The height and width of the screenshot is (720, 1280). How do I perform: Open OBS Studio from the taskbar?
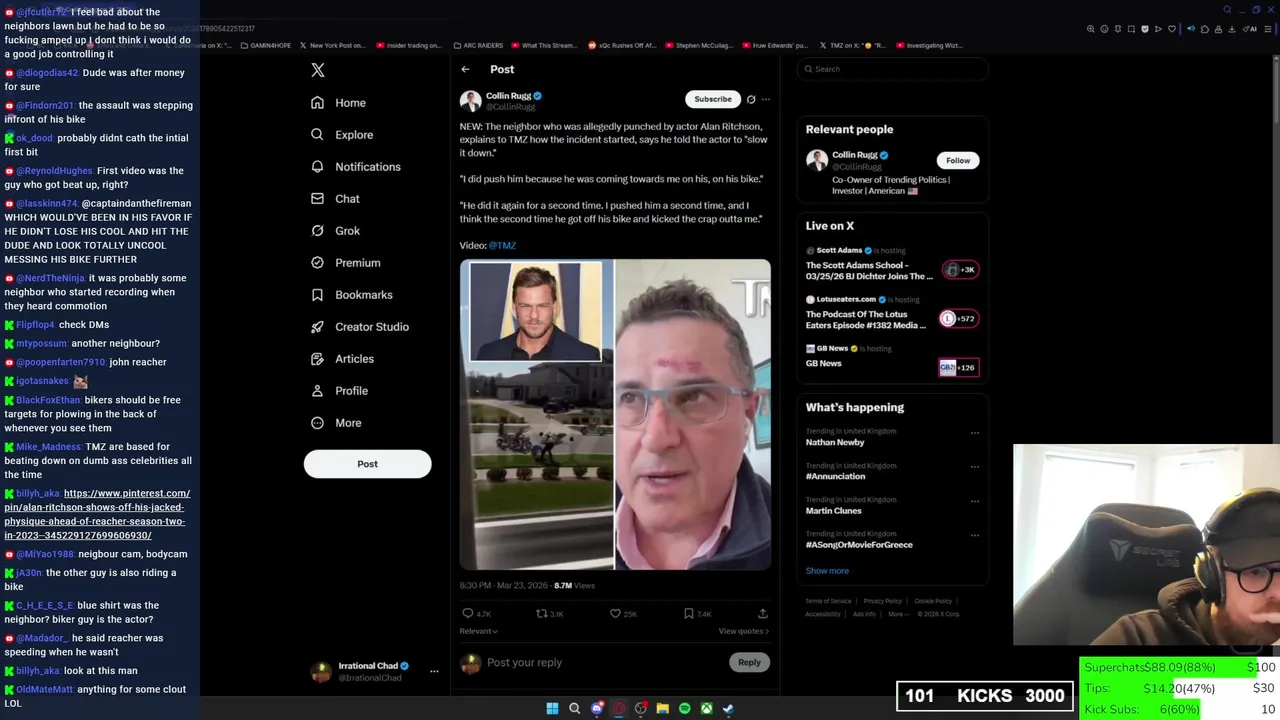pyautogui.click(x=641, y=708)
